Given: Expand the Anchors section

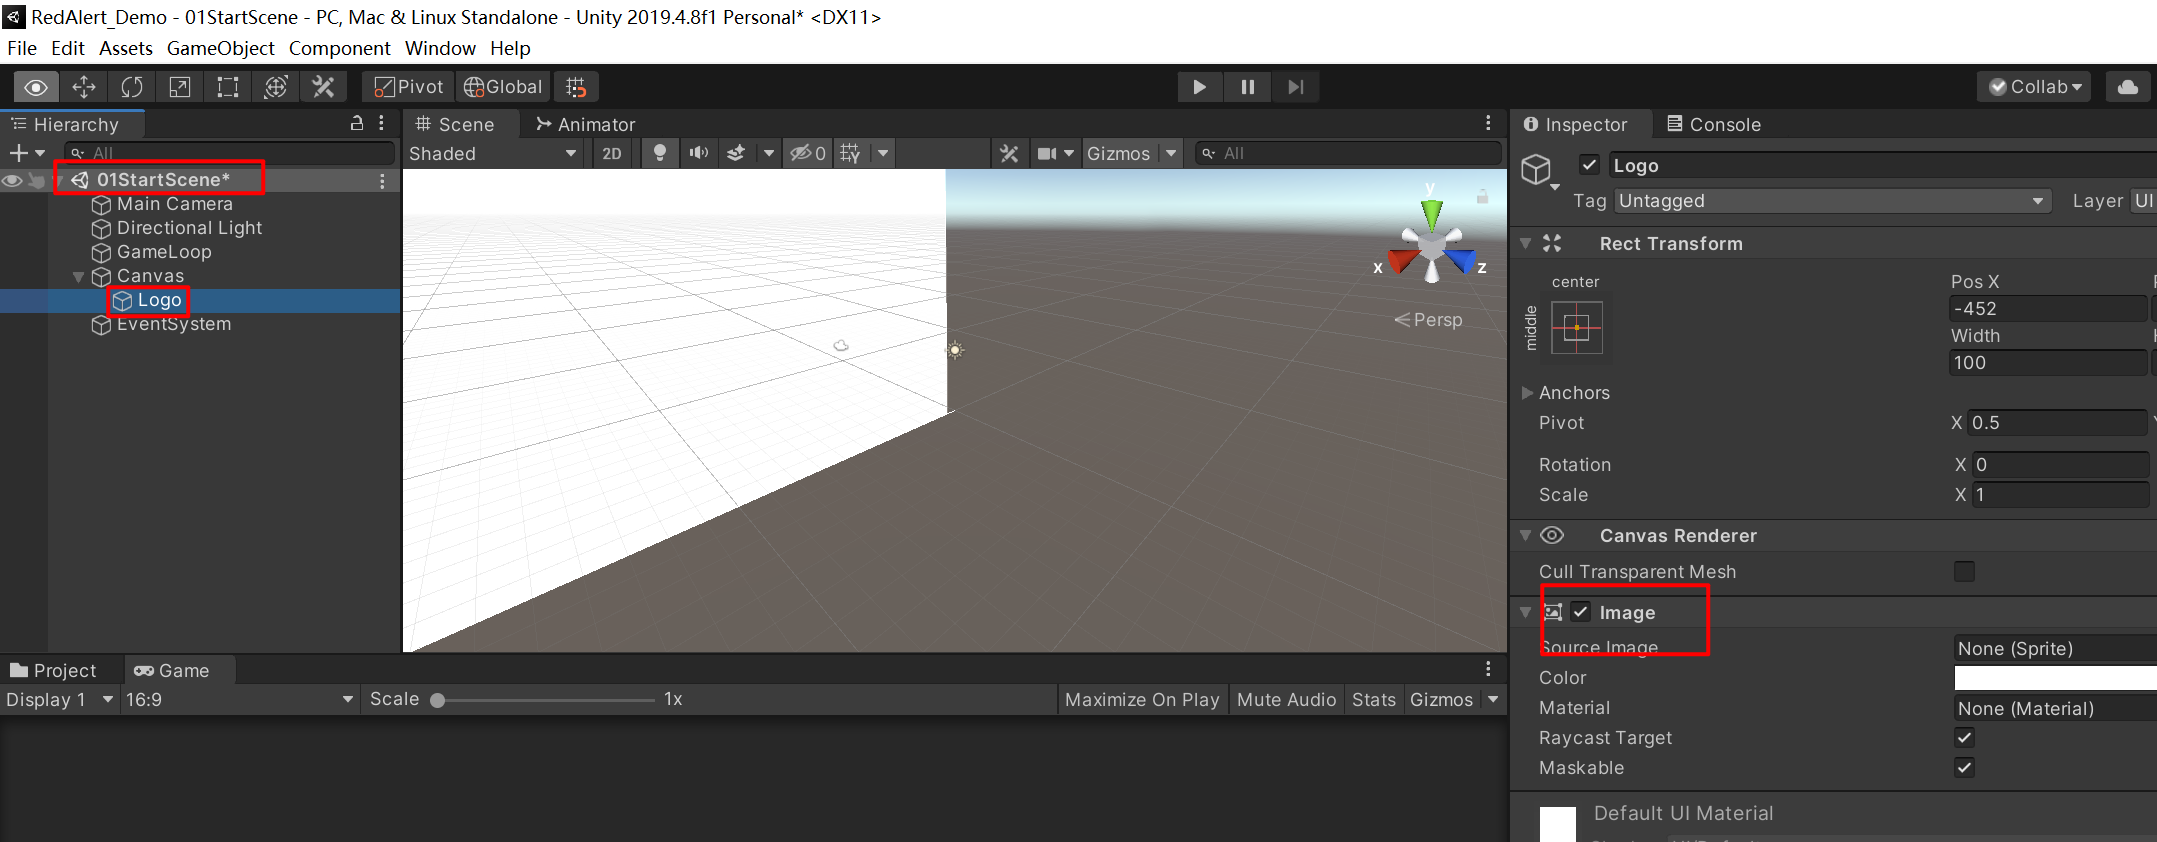Looking at the screenshot, I should 1527,393.
